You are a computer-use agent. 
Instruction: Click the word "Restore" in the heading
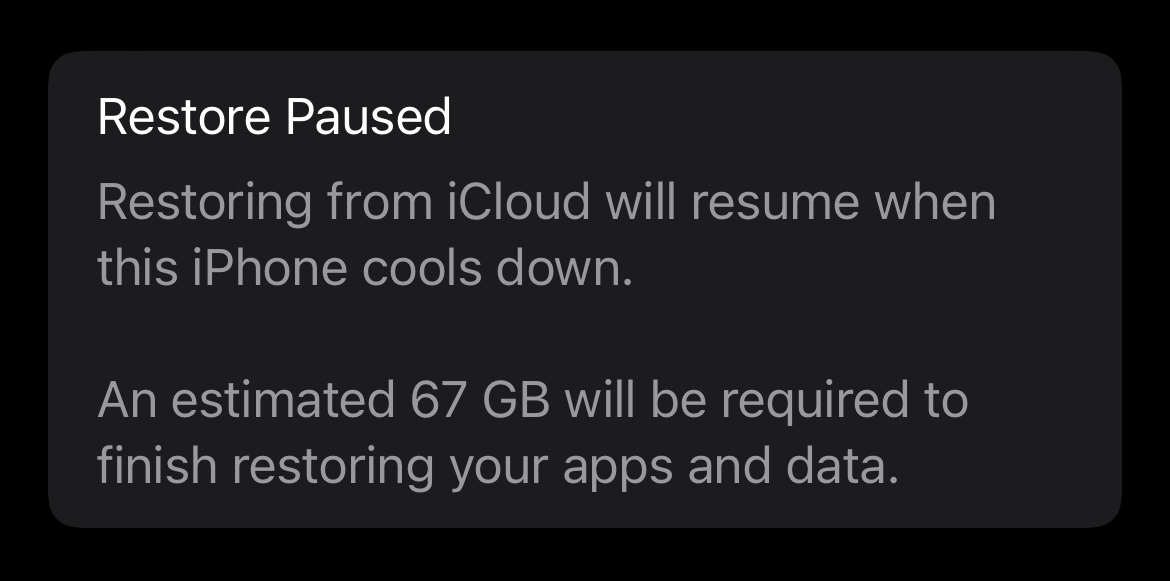pyautogui.click(x=184, y=118)
